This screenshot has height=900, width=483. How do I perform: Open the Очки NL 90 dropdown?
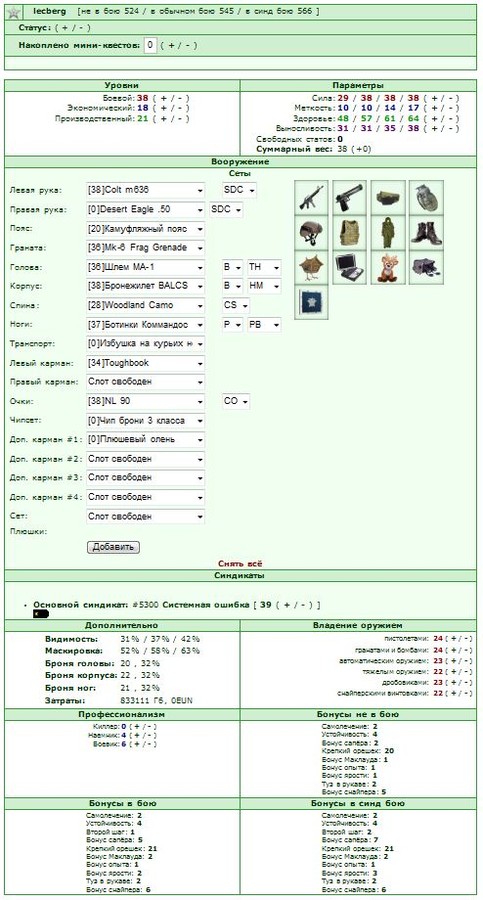pos(145,401)
